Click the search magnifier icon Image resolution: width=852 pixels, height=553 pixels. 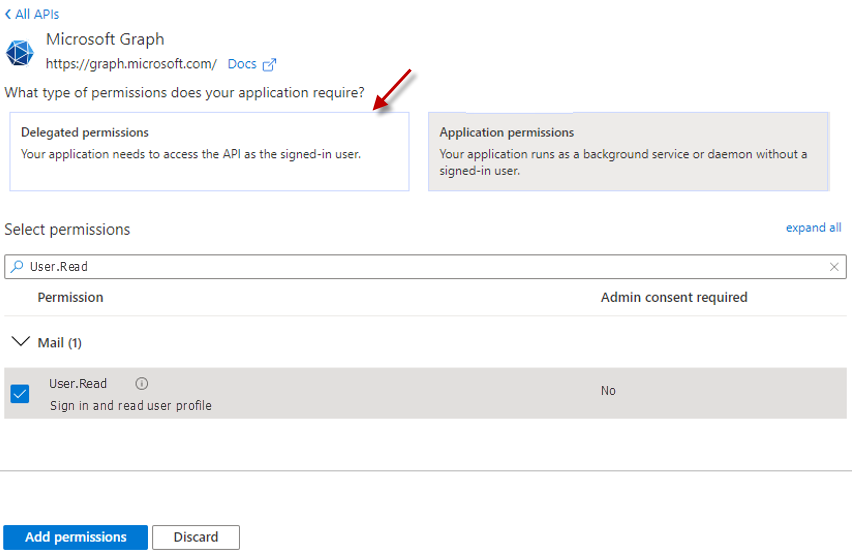pos(17,266)
